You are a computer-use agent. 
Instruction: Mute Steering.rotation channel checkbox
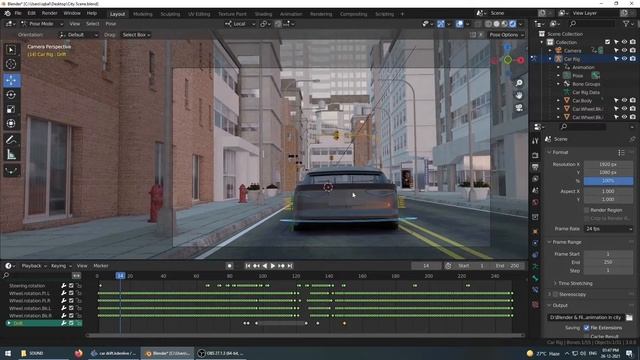point(71,286)
